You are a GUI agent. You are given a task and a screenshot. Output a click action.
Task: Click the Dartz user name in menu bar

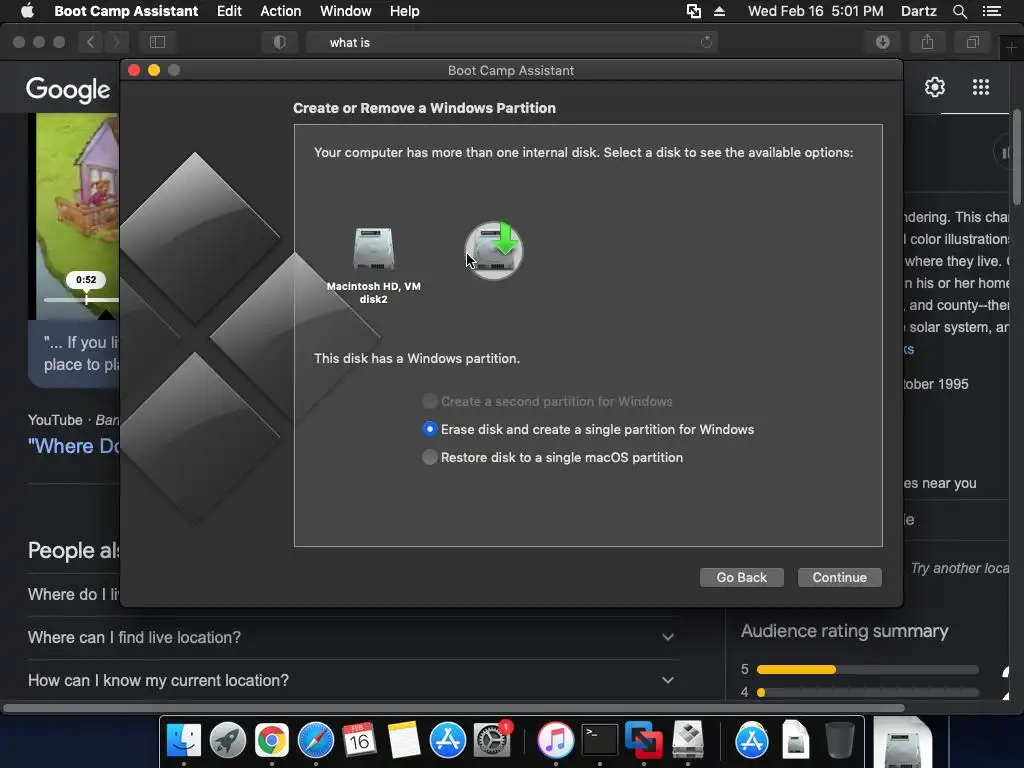pyautogui.click(x=918, y=11)
